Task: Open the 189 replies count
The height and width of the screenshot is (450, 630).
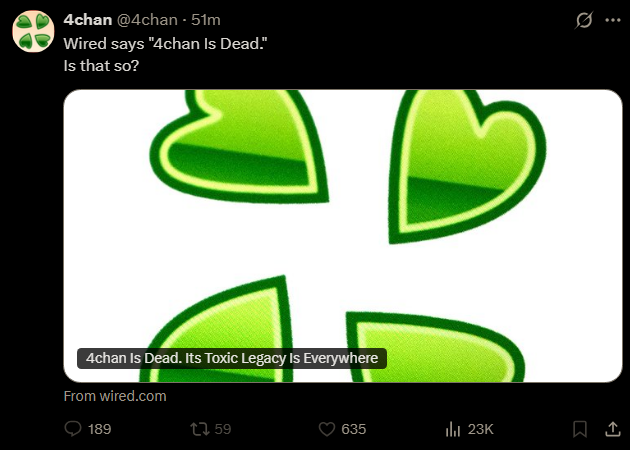Action: tap(100, 429)
